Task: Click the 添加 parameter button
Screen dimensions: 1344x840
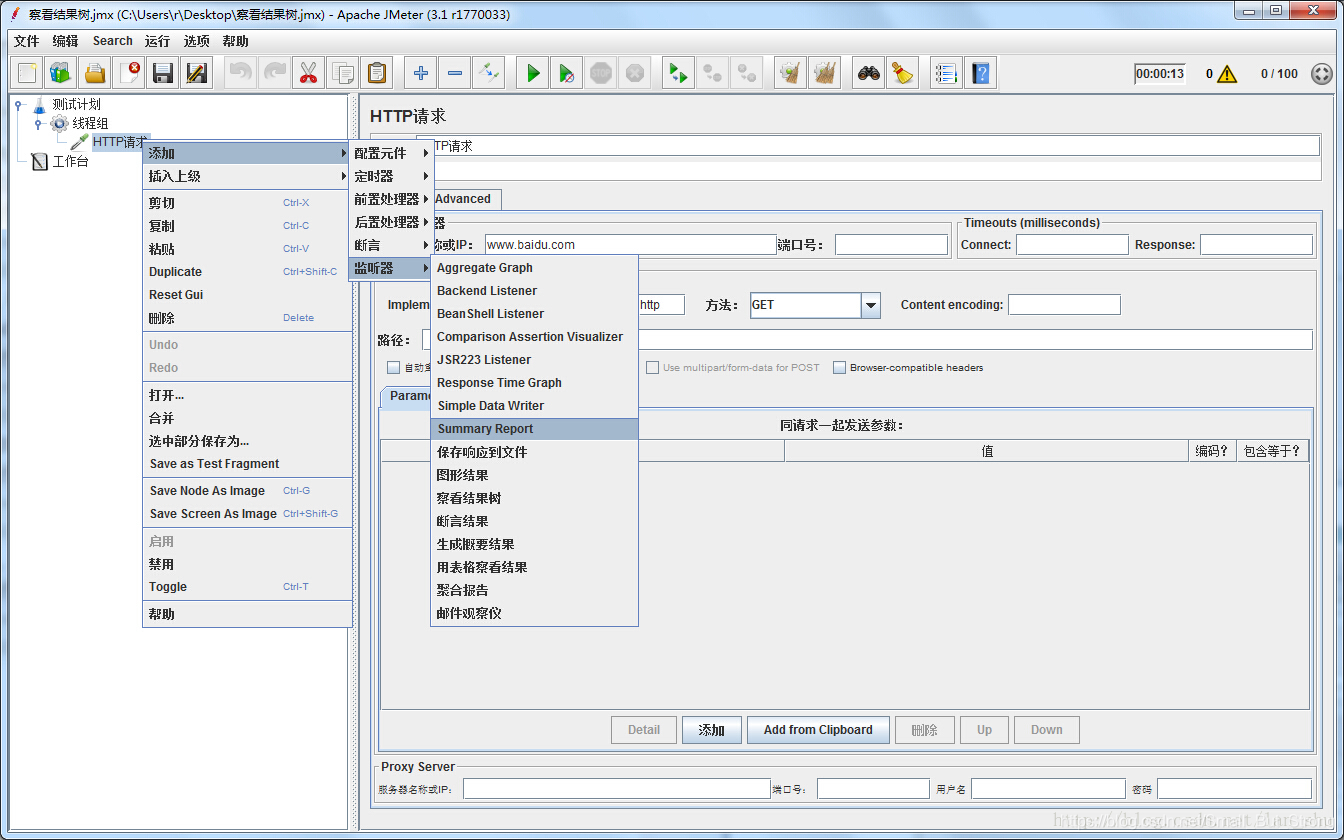Action: point(712,730)
